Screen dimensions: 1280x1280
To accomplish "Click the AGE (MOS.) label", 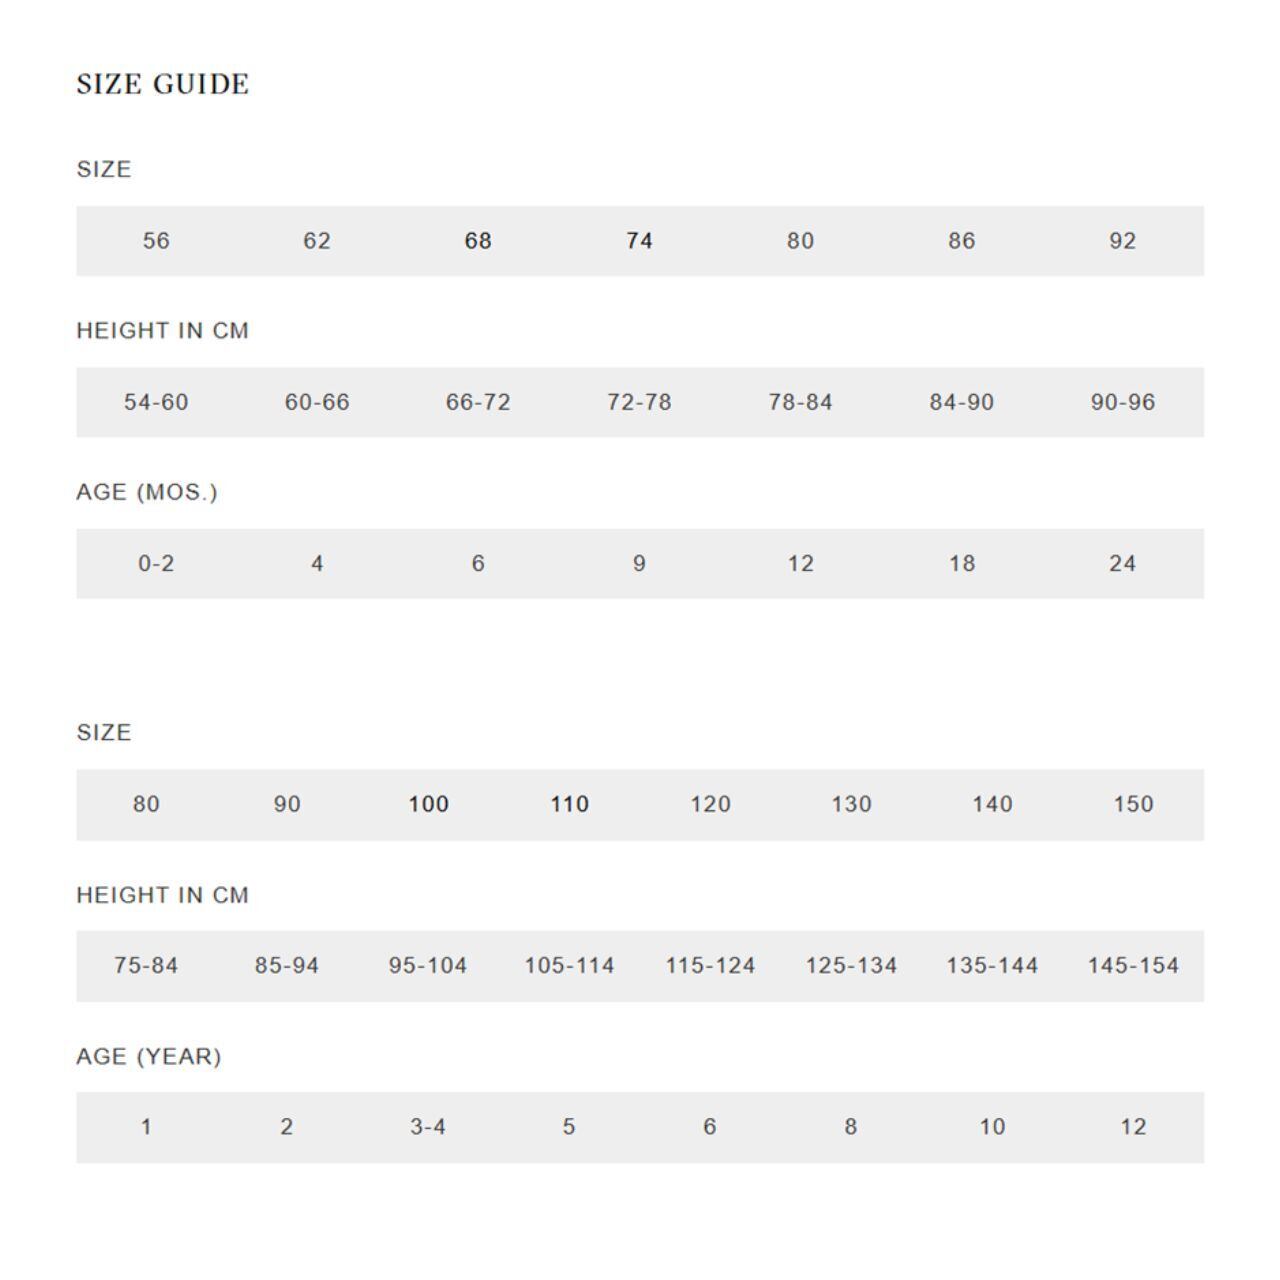I will tap(147, 492).
